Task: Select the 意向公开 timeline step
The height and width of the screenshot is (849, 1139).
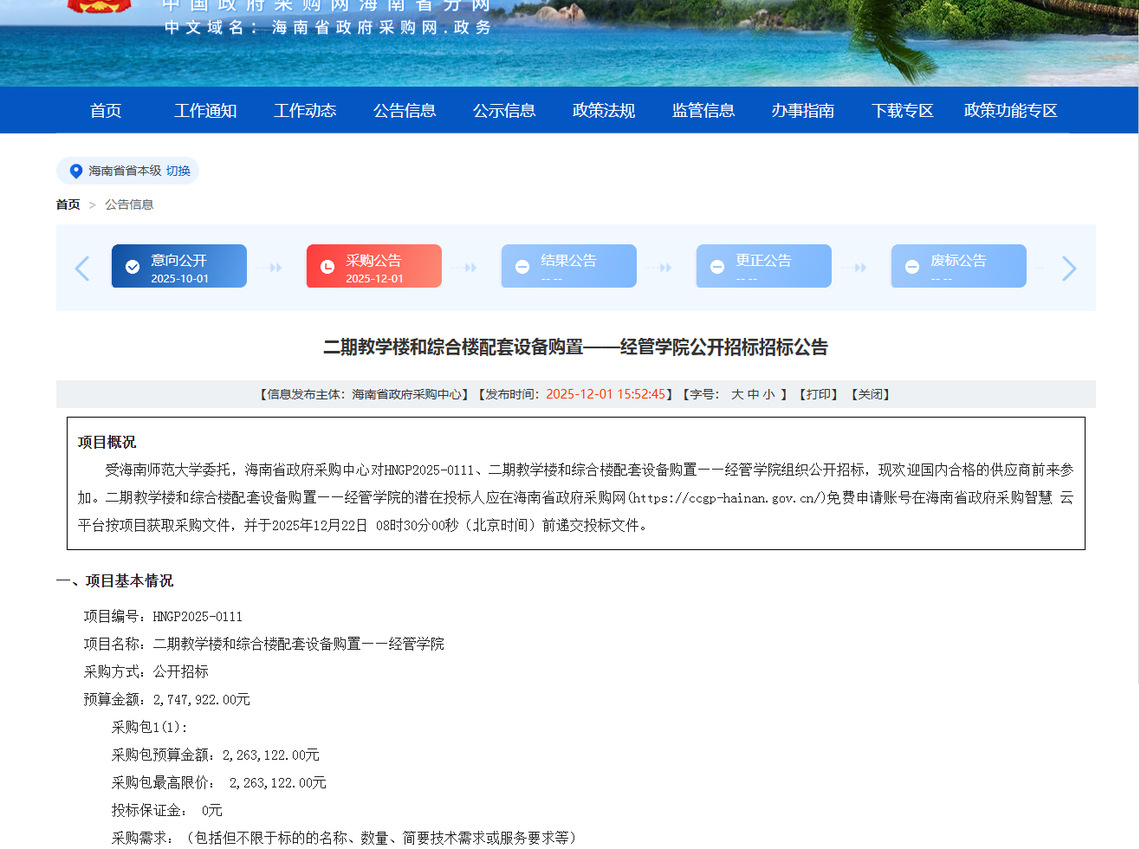Action: [179, 267]
